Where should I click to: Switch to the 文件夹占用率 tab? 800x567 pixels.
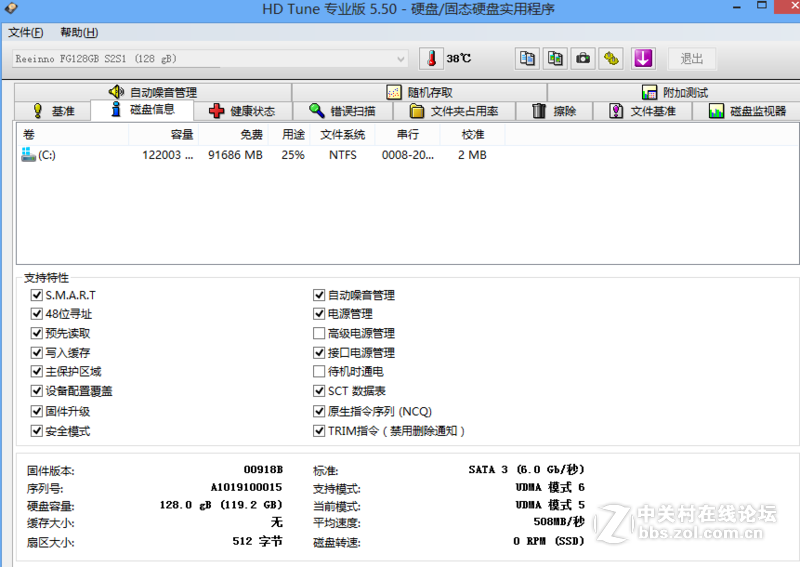[454, 111]
